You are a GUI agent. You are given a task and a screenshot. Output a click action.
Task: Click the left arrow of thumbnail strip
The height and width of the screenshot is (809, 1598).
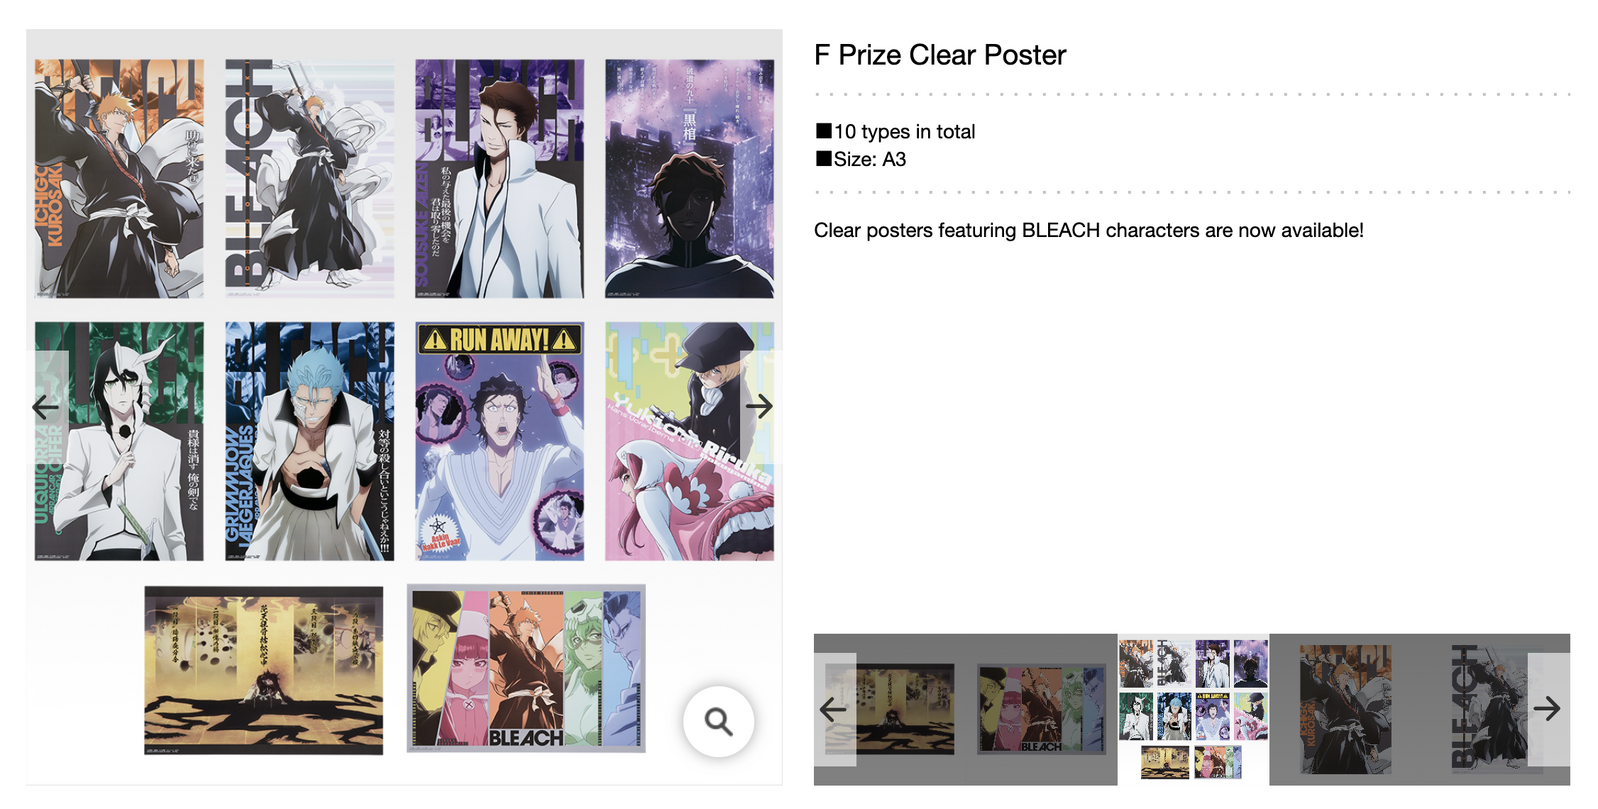click(834, 709)
